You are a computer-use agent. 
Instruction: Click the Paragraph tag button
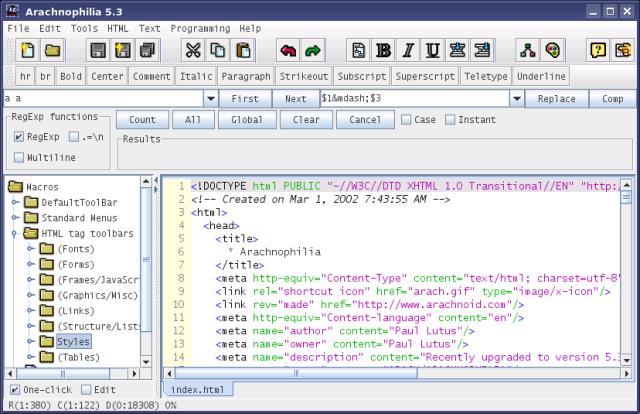coord(246,76)
